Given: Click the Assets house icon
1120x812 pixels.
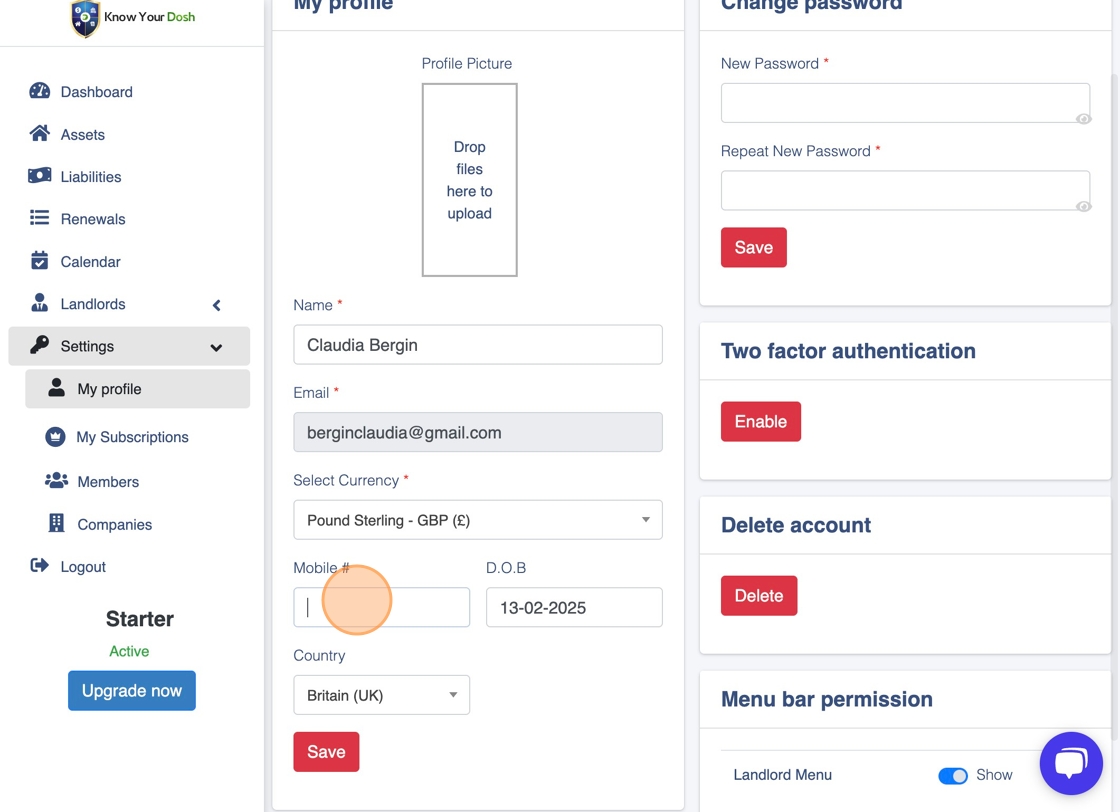Looking at the screenshot, I should pyautogui.click(x=40, y=133).
